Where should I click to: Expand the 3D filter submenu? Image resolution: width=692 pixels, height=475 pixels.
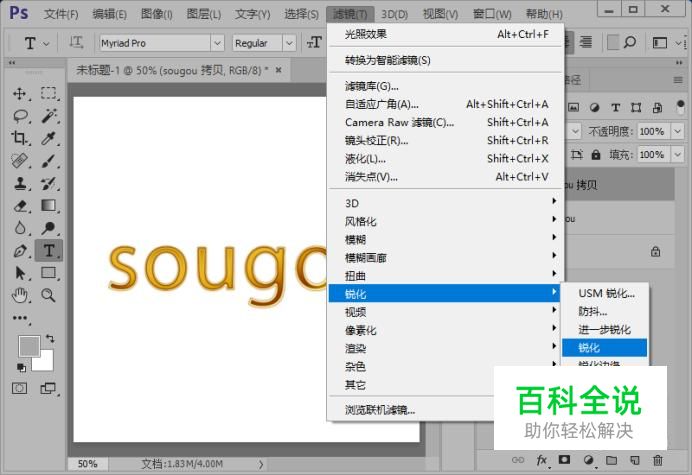tap(445, 203)
